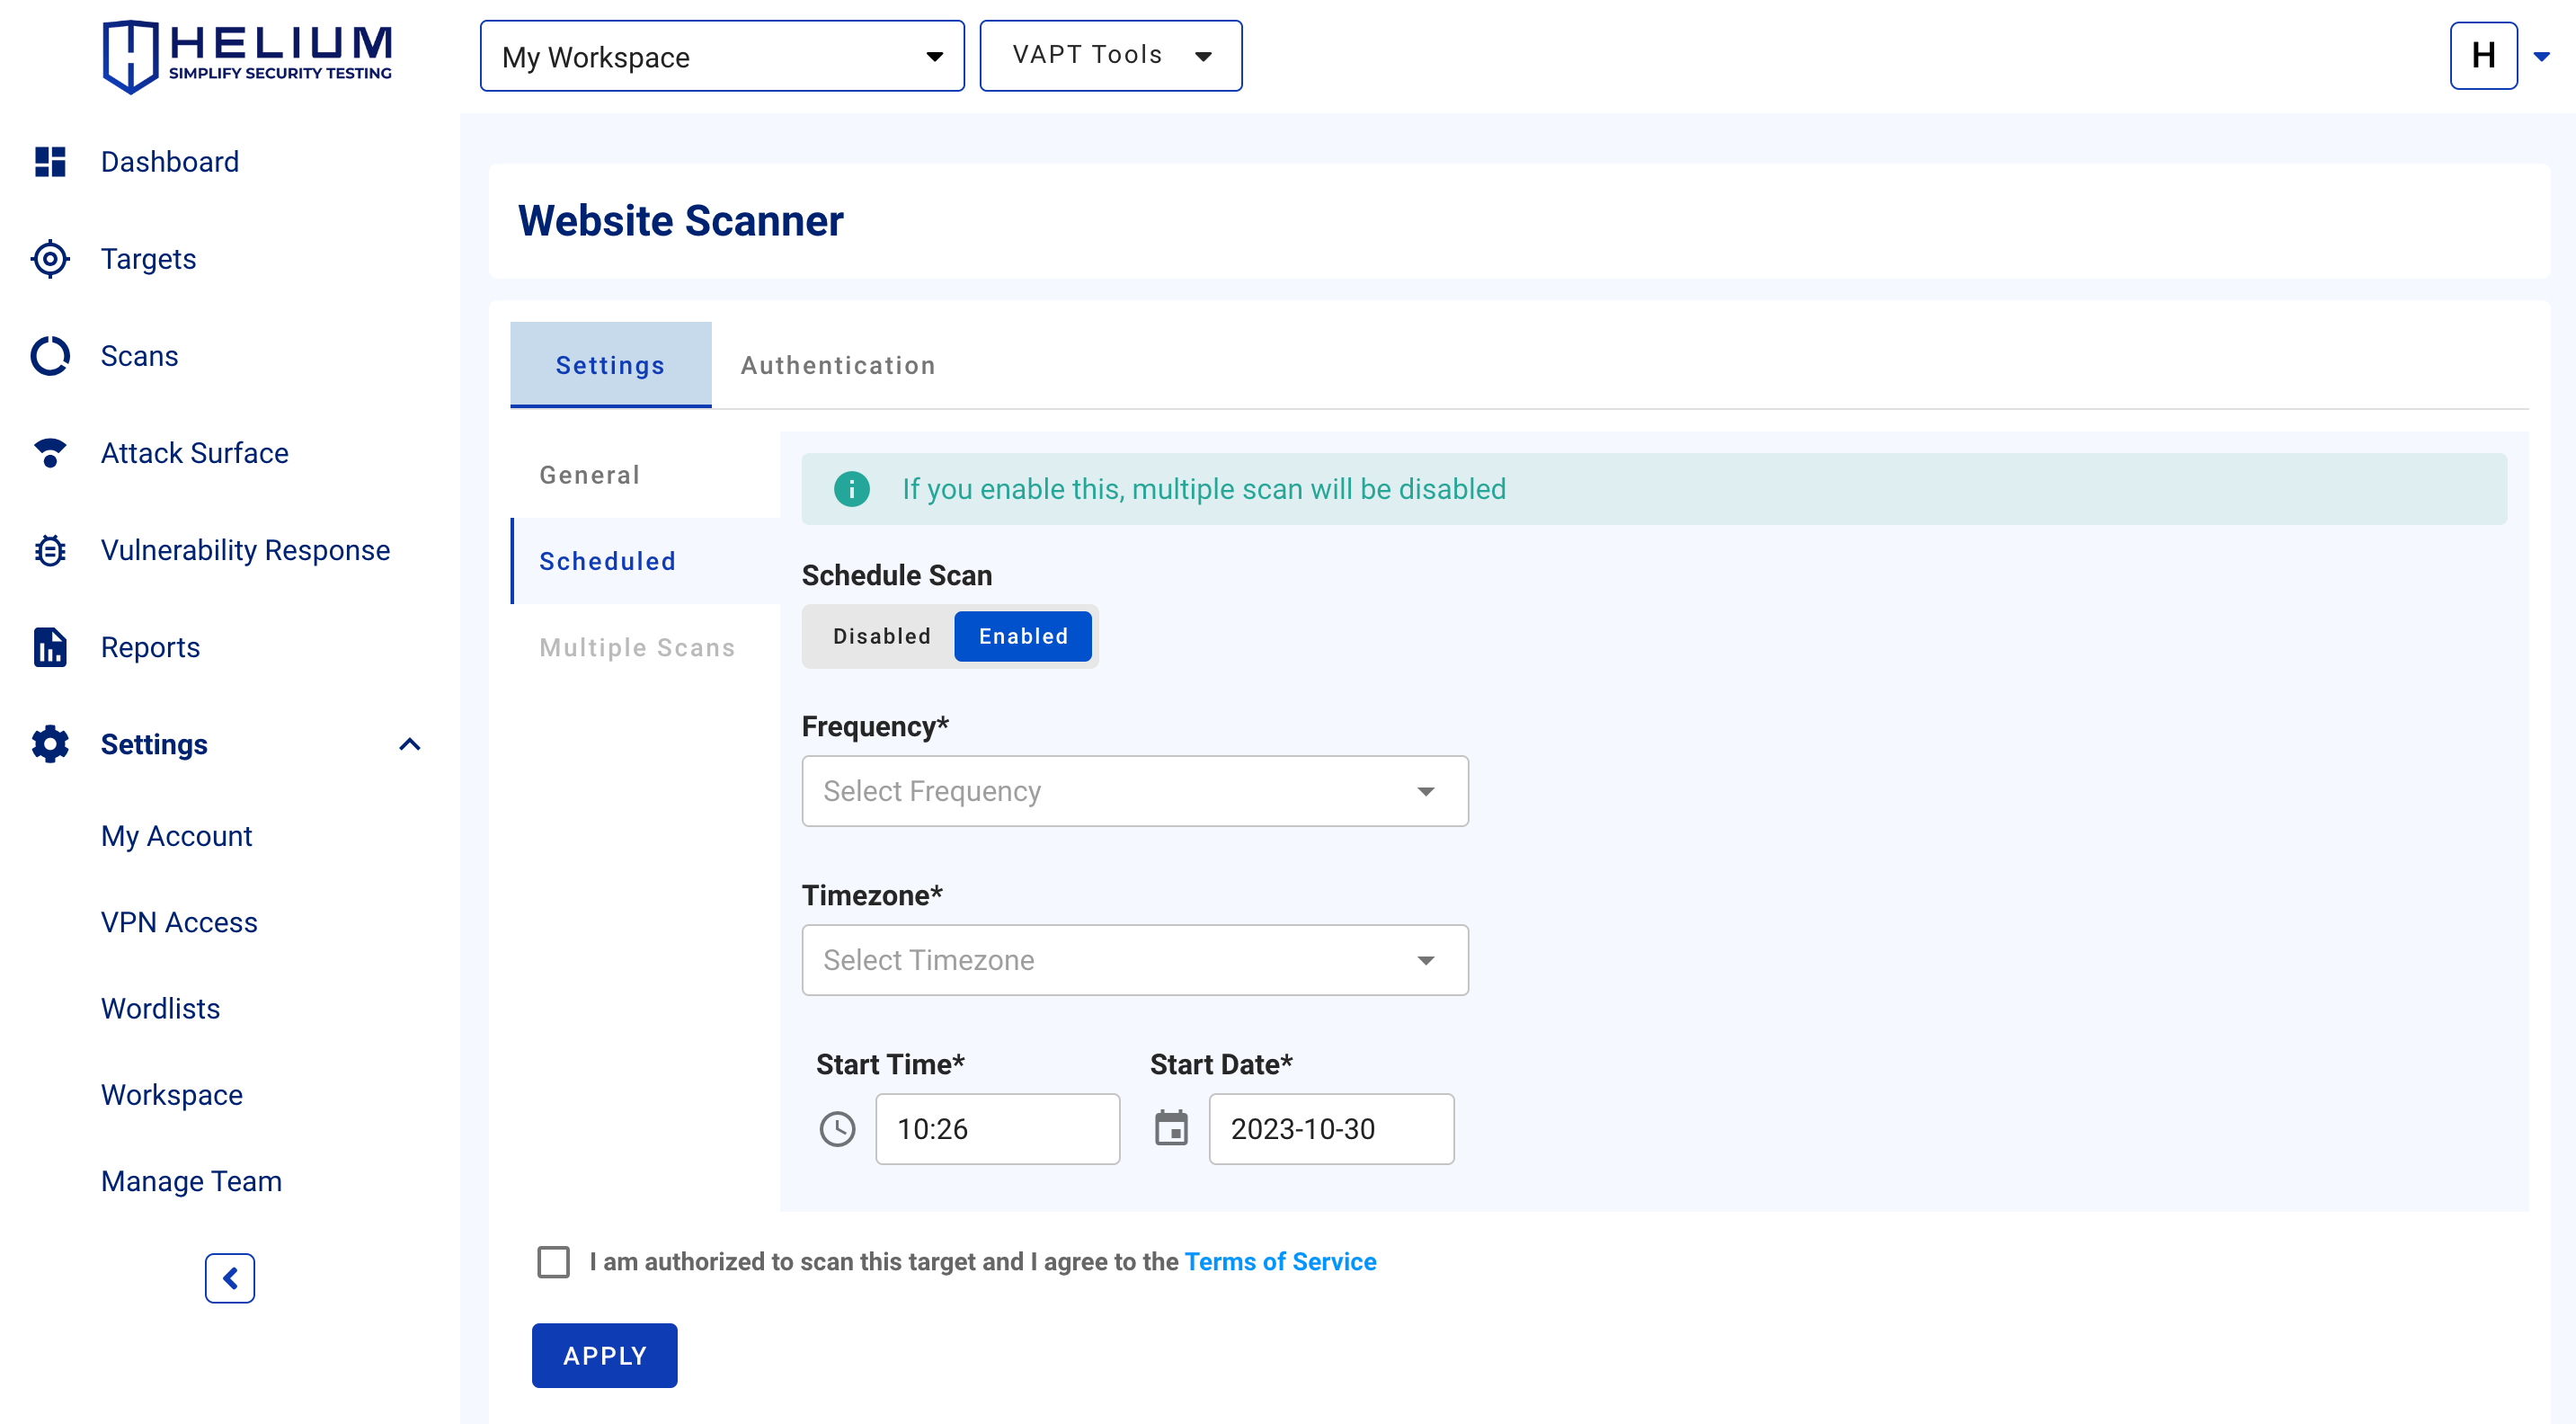Click the Vulnerability Response bug icon
Screen dimensions: 2576x1424
(x=50, y=550)
